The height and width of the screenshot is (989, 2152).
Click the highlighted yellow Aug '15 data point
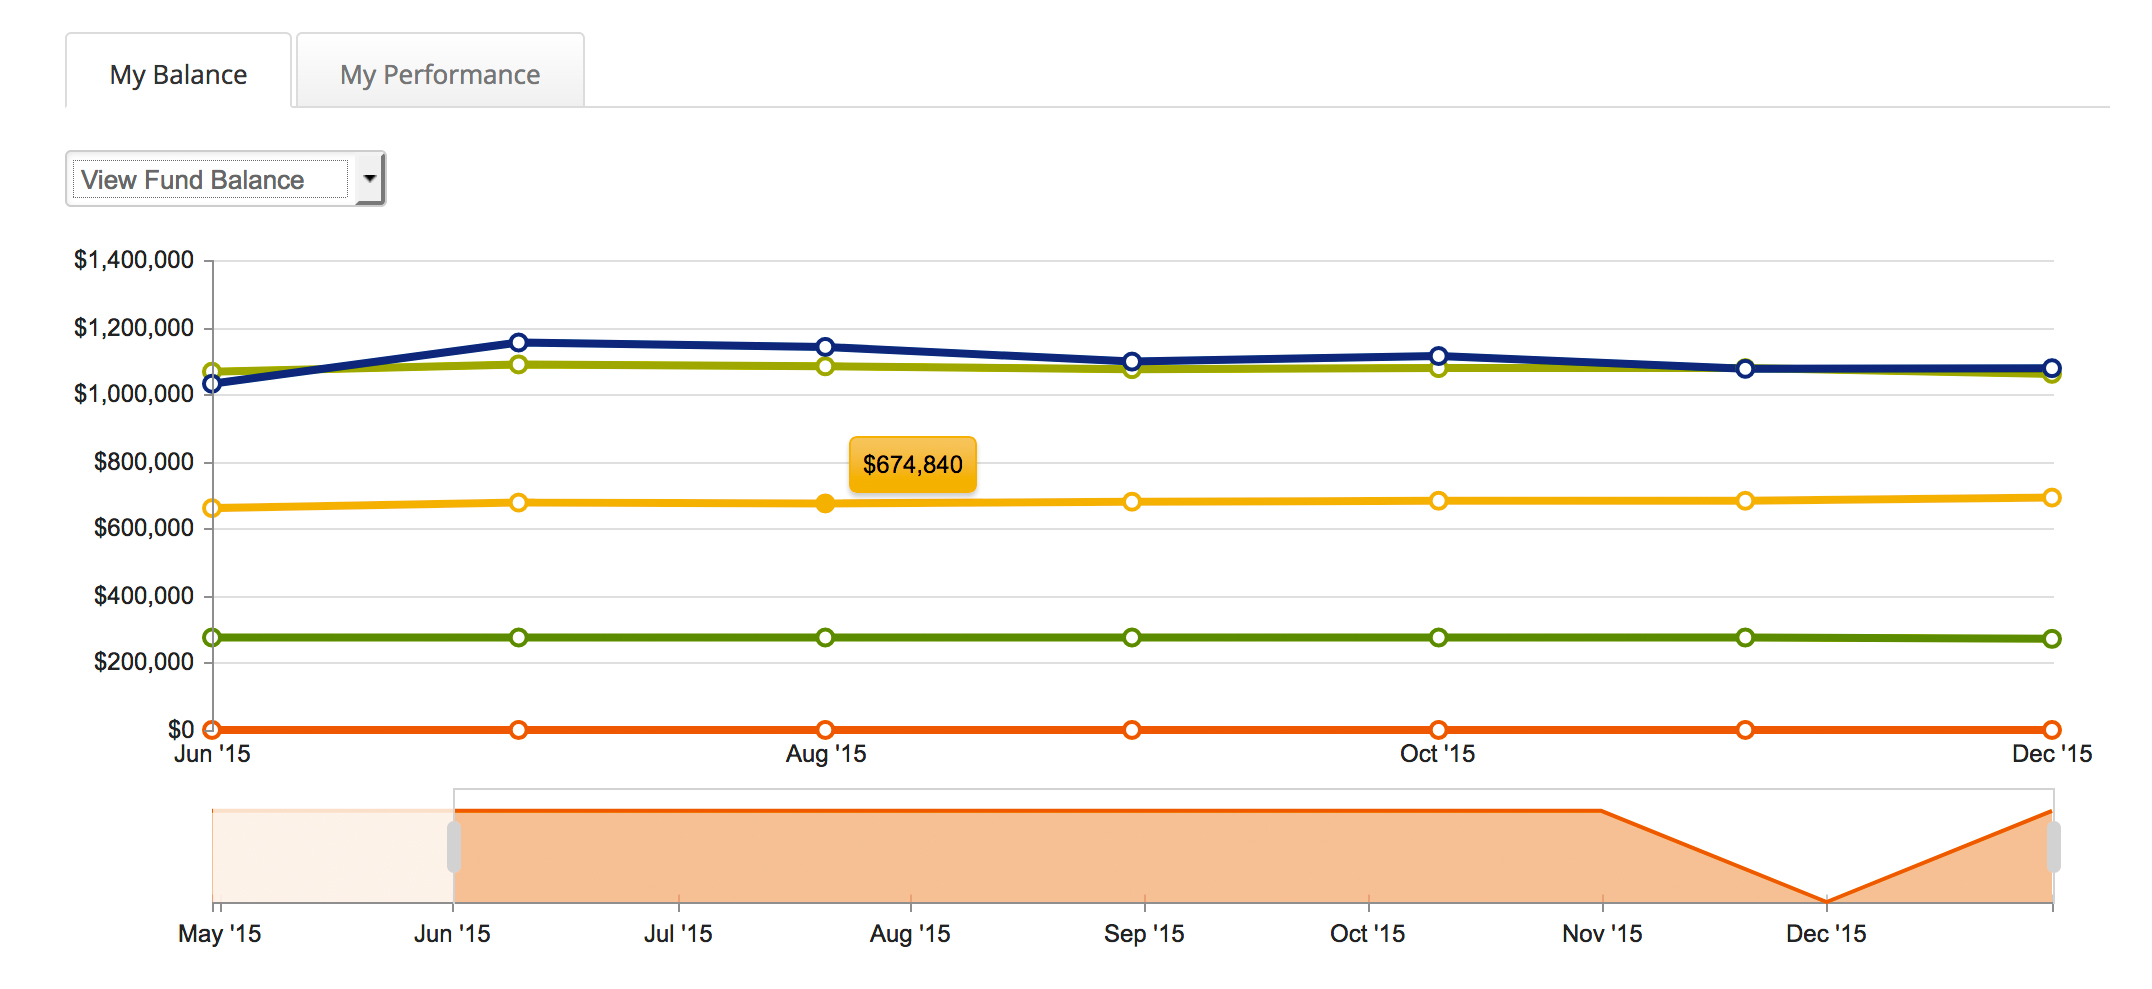[825, 503]
